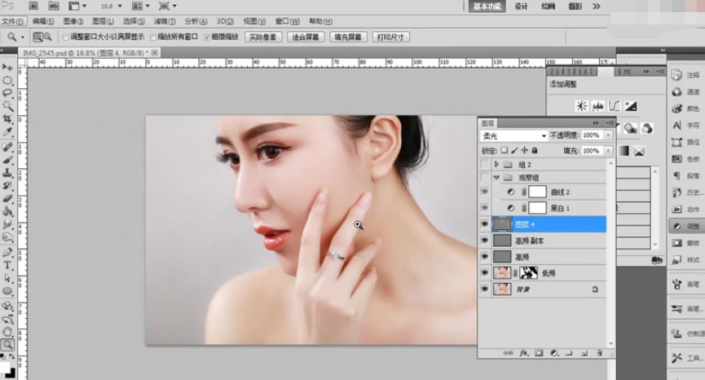Click the Zoom Out mode icon
This screenshot has width=705, height=380.
[x=48, y=37]
